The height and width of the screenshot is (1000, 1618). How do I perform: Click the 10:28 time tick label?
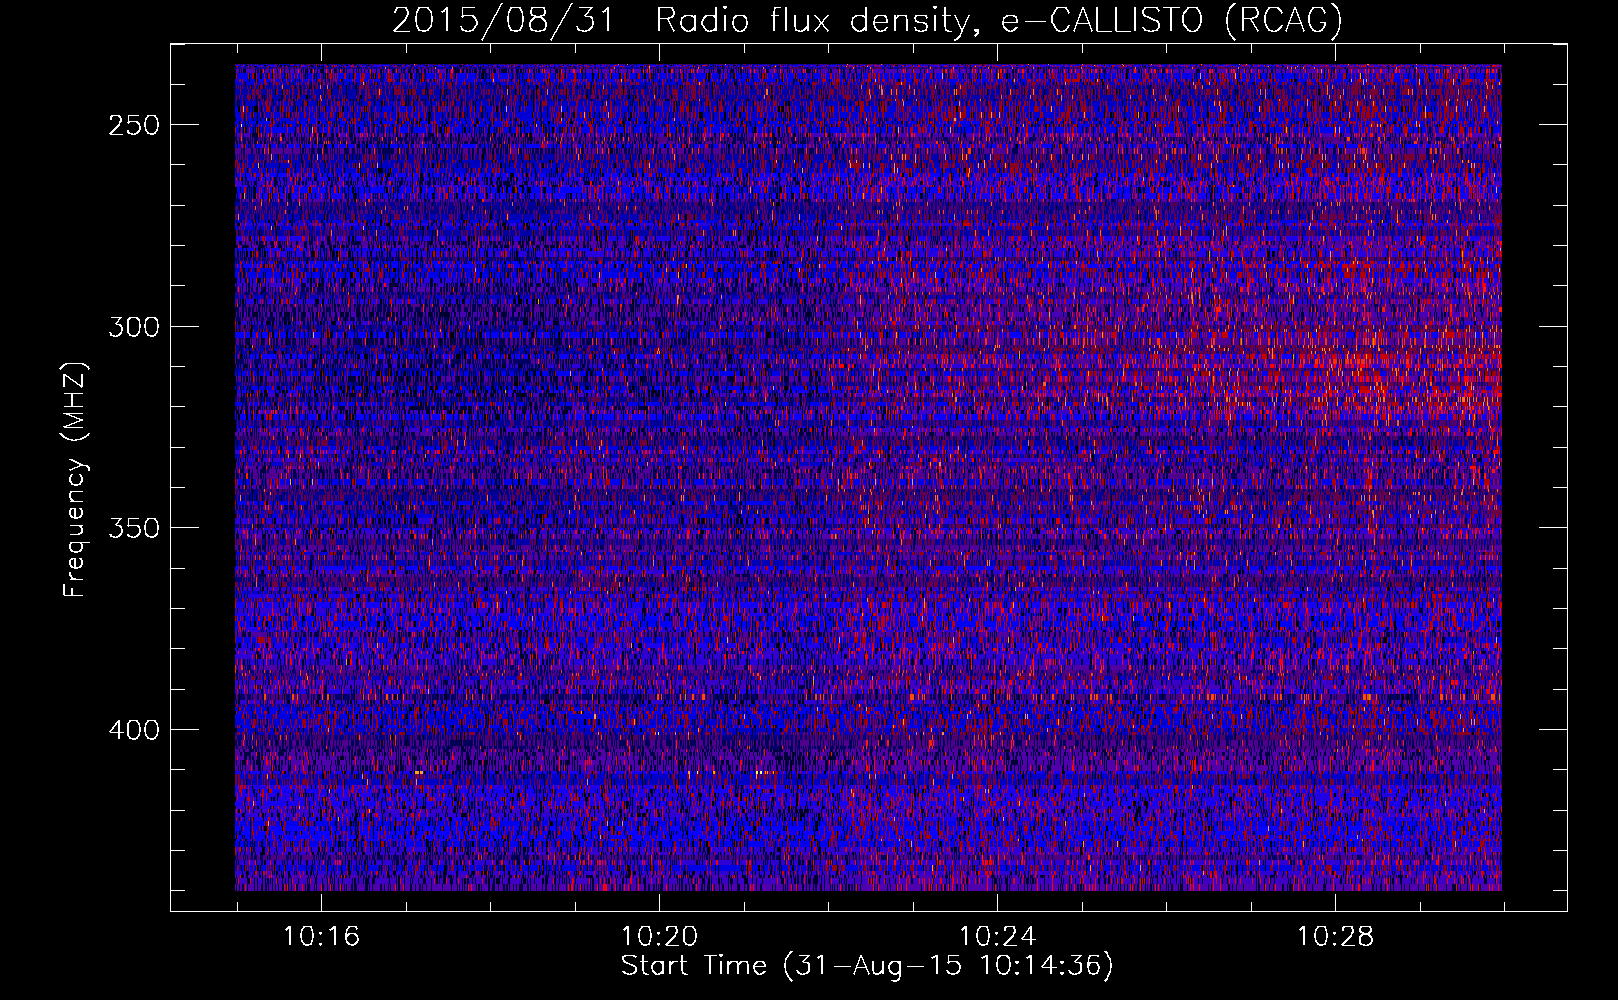point(1335,937)
